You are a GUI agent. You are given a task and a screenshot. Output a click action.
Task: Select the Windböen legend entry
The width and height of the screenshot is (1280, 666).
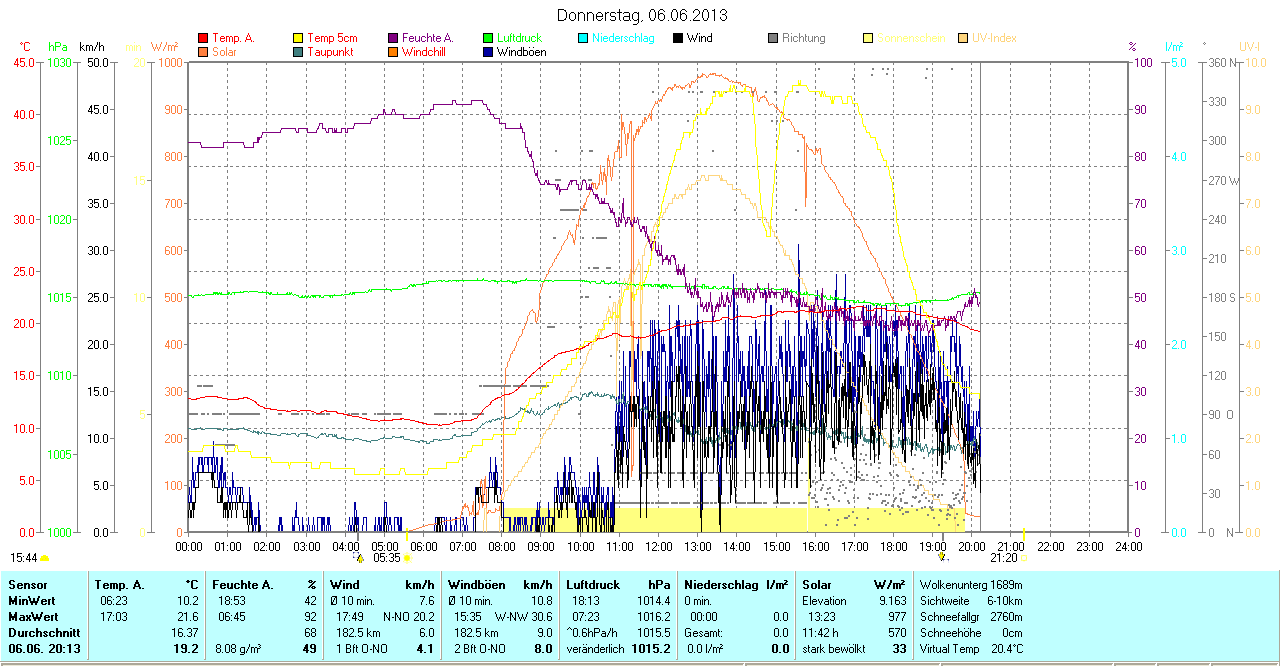click(520, 52)
